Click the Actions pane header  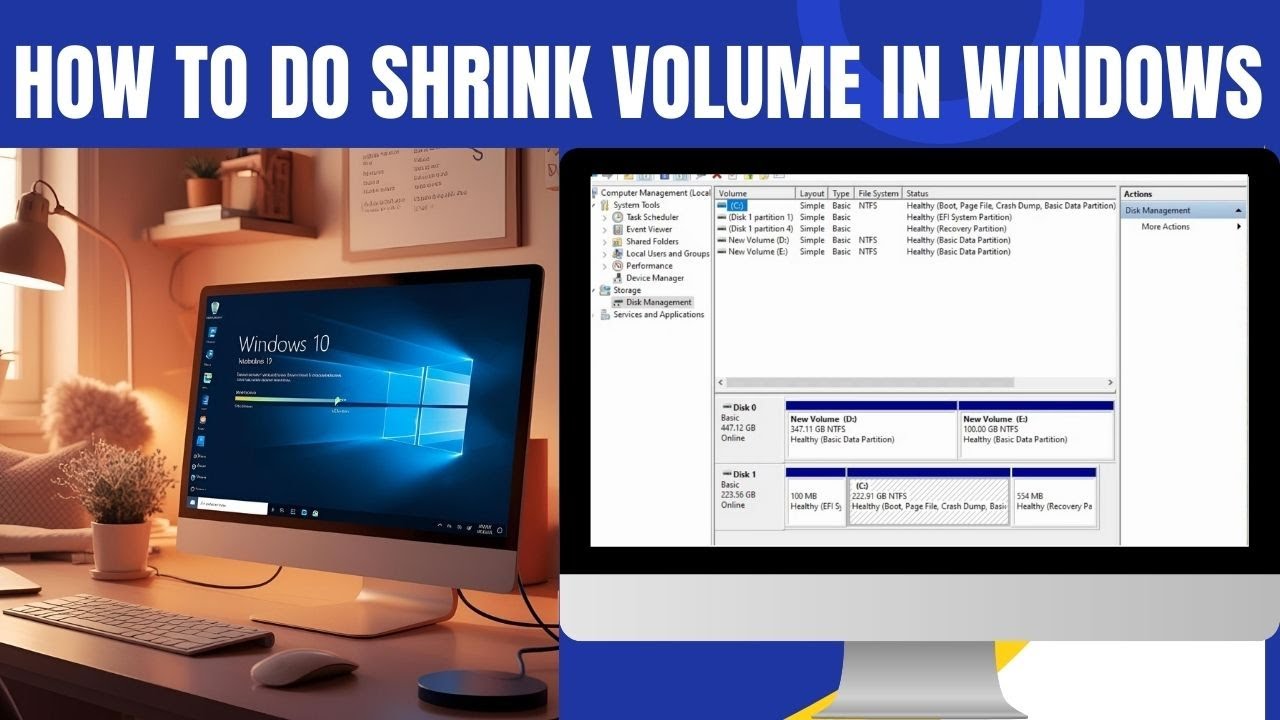pyautogui.click(x=1183, y=194)
